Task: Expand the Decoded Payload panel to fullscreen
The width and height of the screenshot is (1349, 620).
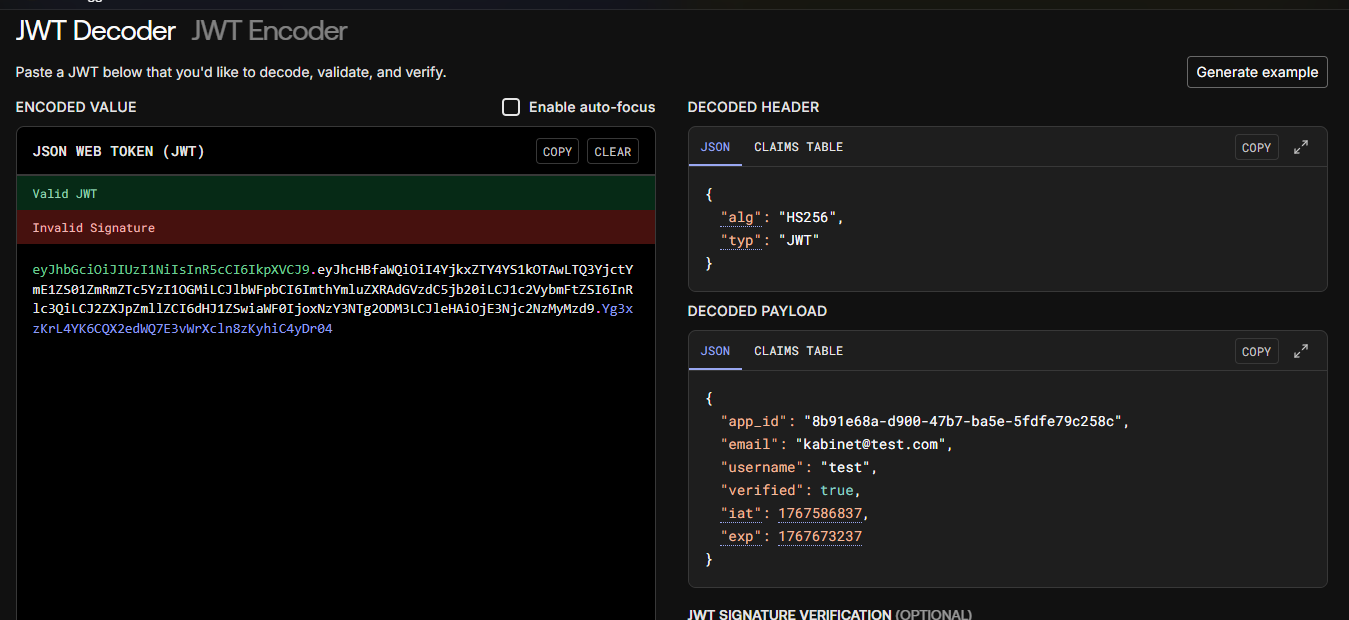Action: [1301, 351]
